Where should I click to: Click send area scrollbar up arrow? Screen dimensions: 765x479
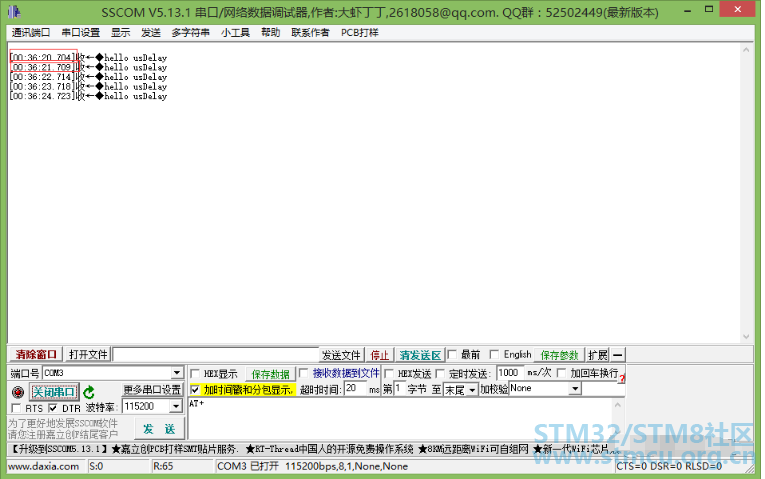click(x=618, y=405)
